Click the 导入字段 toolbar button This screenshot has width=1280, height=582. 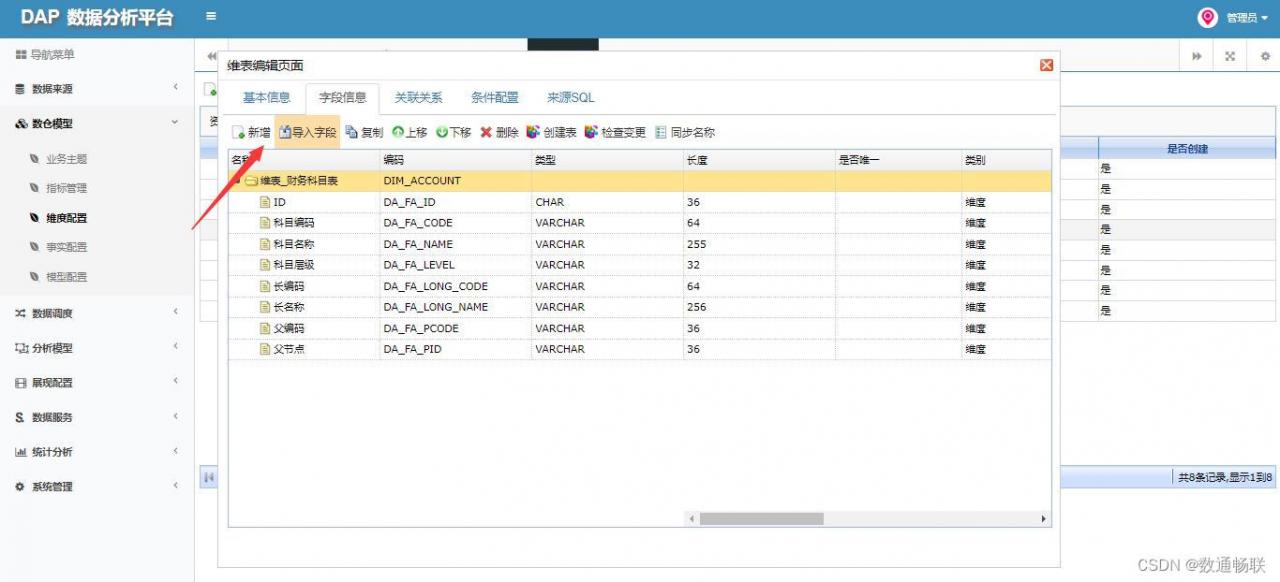pyautogui.click(x=308, y=132)
